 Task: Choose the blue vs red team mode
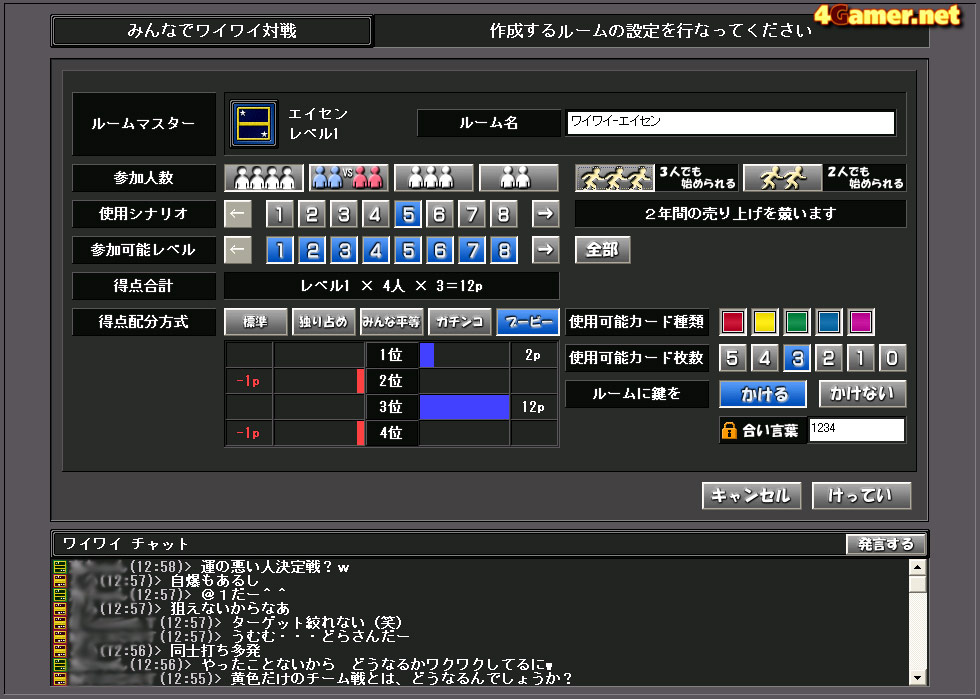point(349,178)
